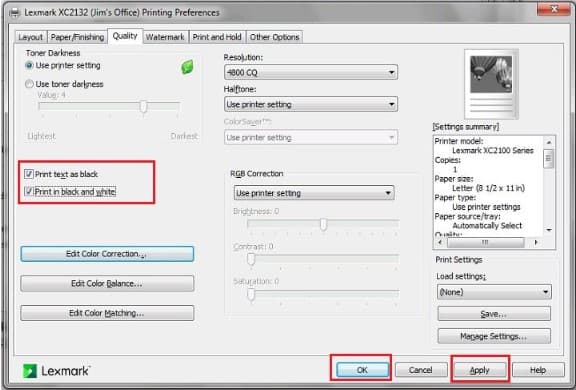Click the Contrast slider handle
Viewport: 576px width, 390px height.
pos(251,259)
